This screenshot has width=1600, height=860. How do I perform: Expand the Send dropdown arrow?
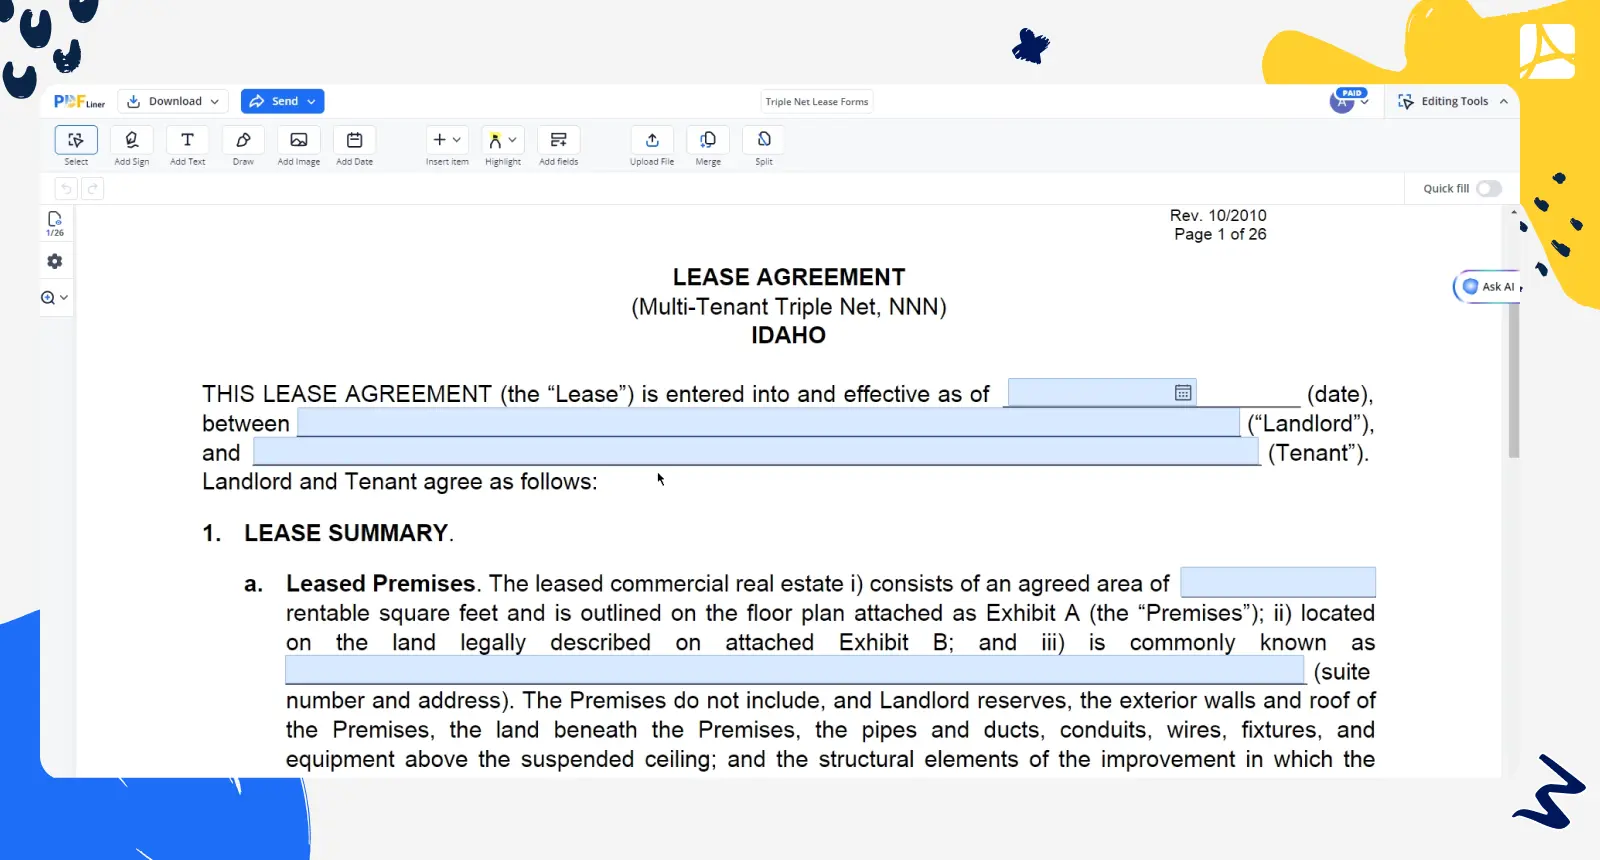point(312,101)
